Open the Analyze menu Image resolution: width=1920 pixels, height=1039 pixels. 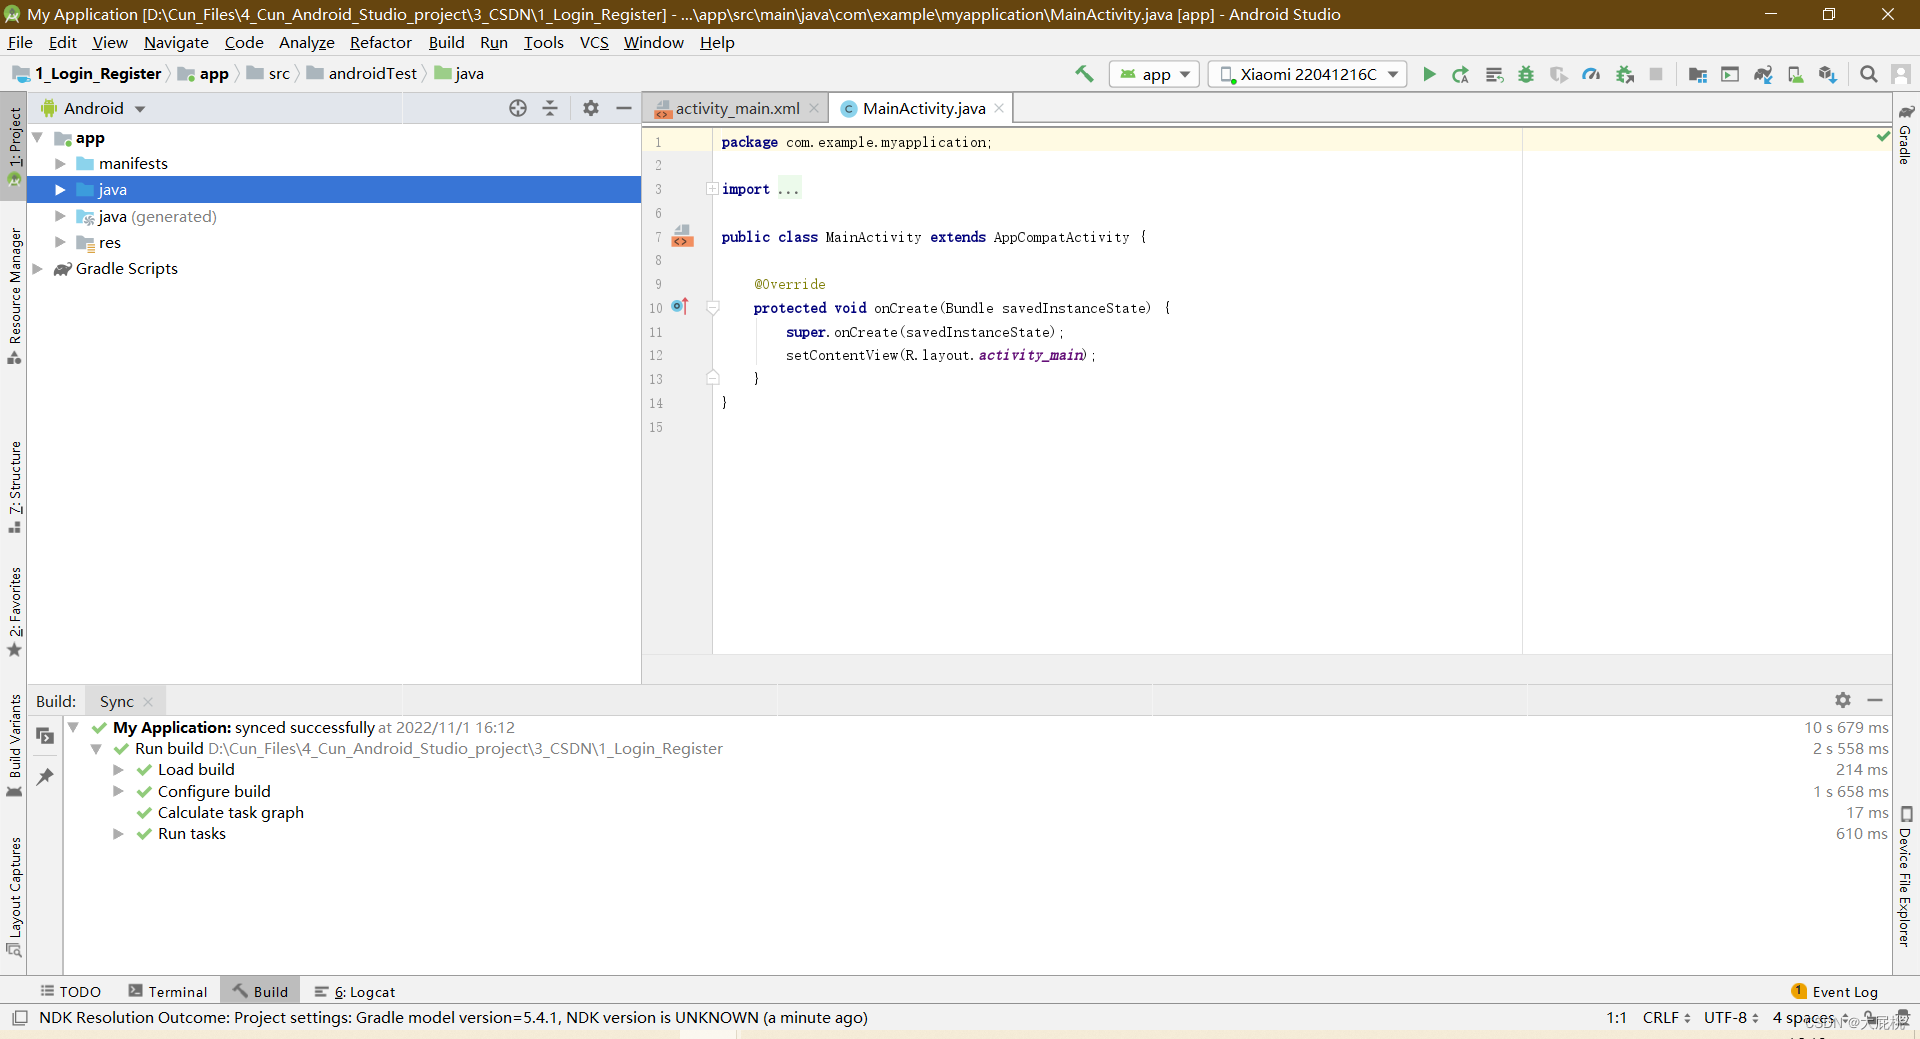click(x=306, y=42)
